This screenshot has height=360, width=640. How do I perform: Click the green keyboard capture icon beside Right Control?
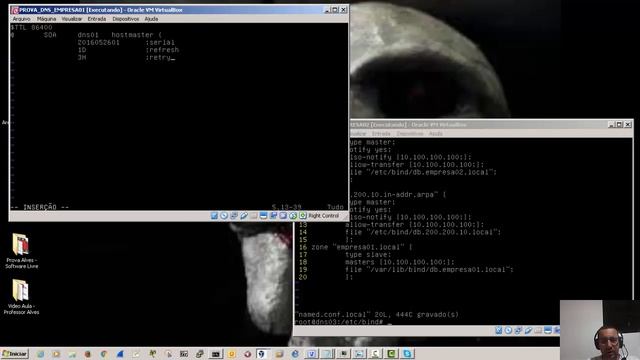[303, 216]
